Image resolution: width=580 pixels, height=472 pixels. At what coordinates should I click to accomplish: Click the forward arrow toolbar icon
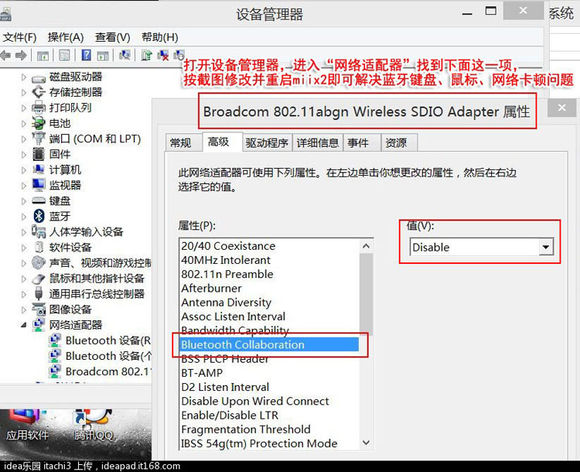[21, 56]
